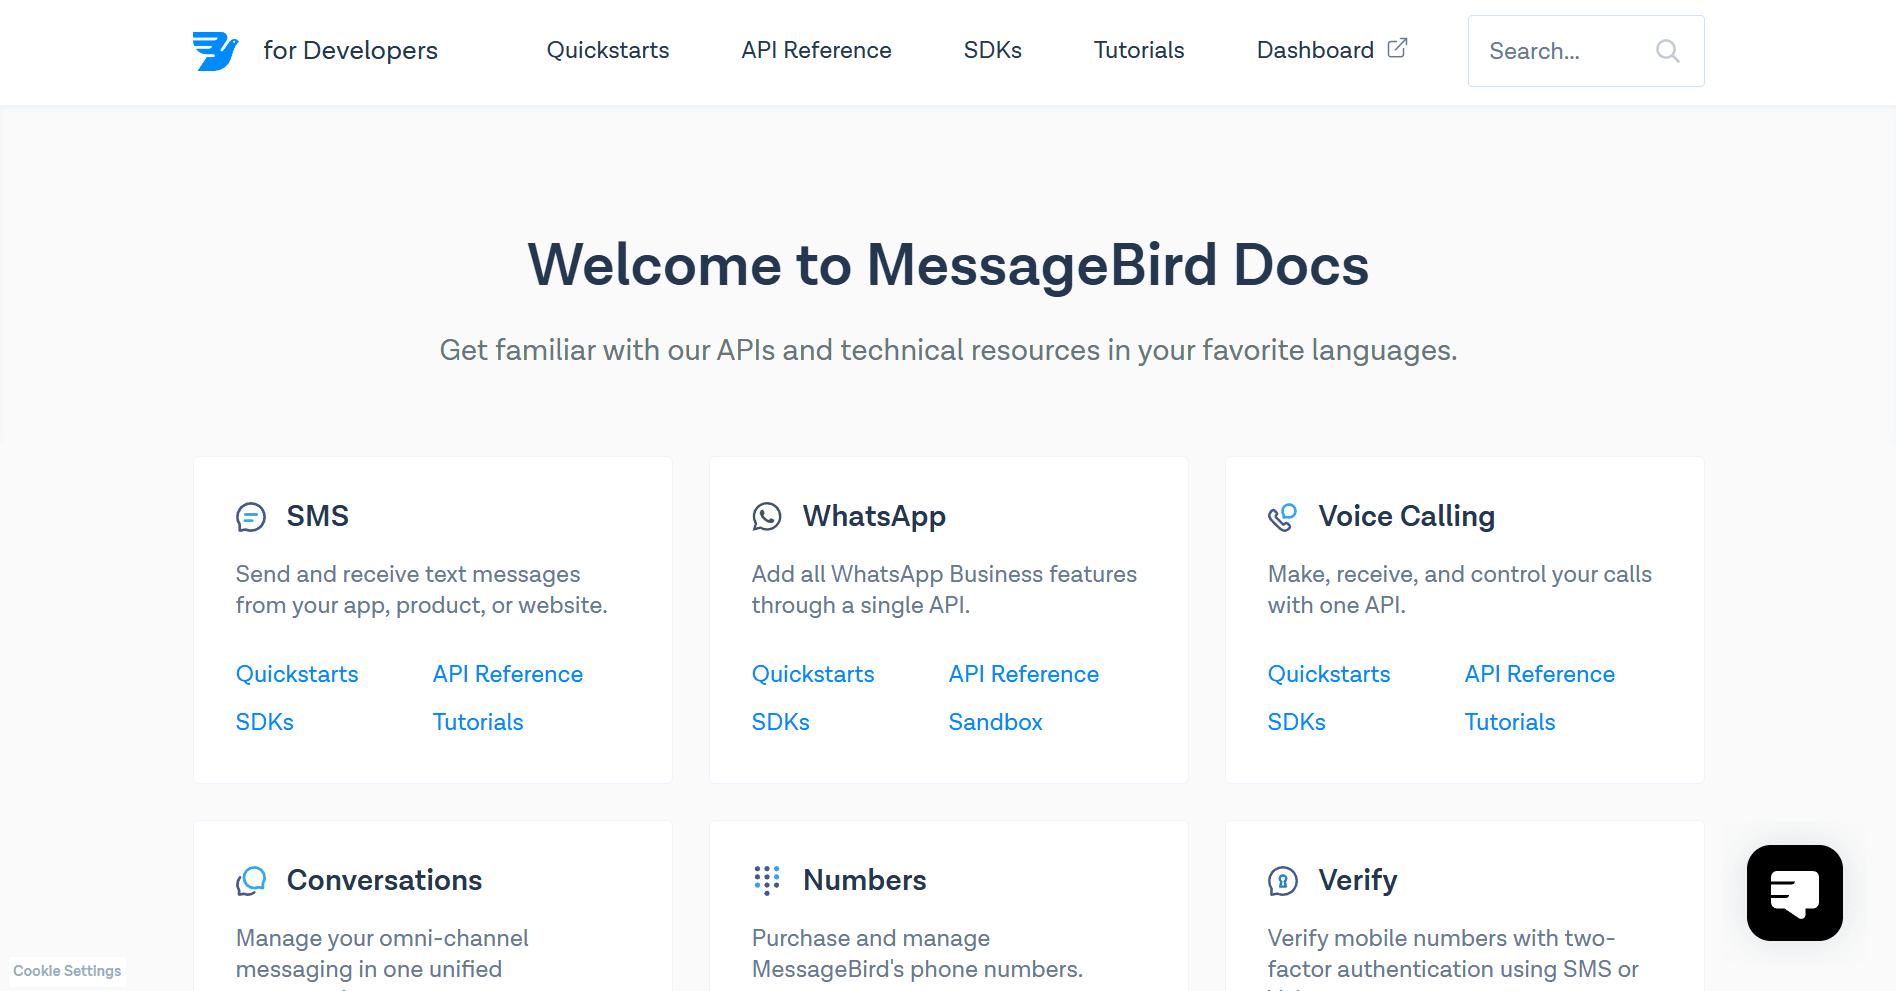Open SMS API Reference link
Screen dimensions: 1896x991
pyautogui.click(x=508, y=674)
